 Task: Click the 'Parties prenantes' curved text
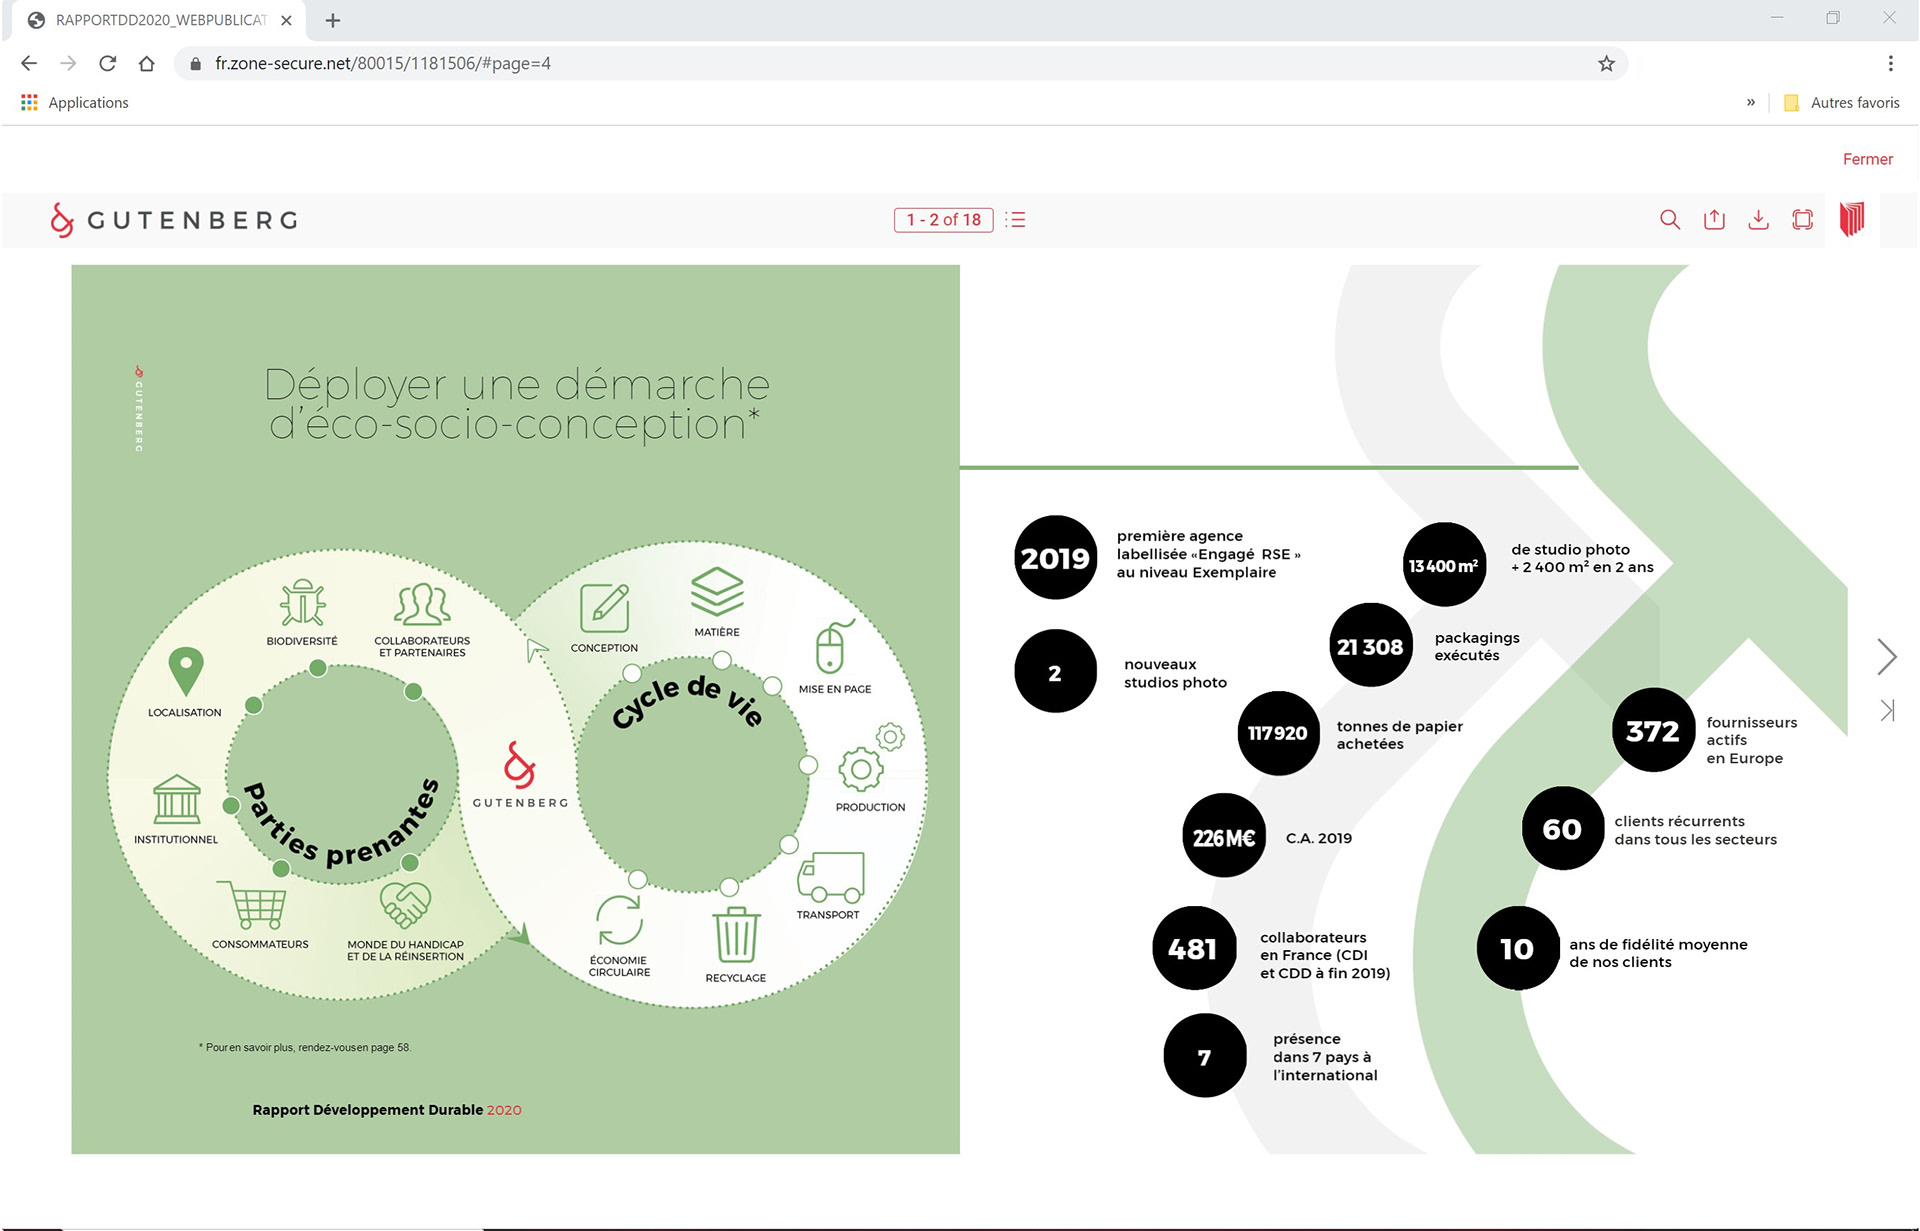point(343,826)
